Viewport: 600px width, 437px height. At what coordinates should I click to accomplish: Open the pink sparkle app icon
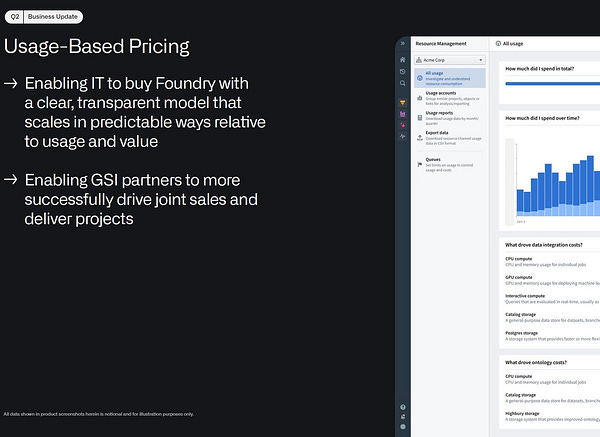click(403, 125)
